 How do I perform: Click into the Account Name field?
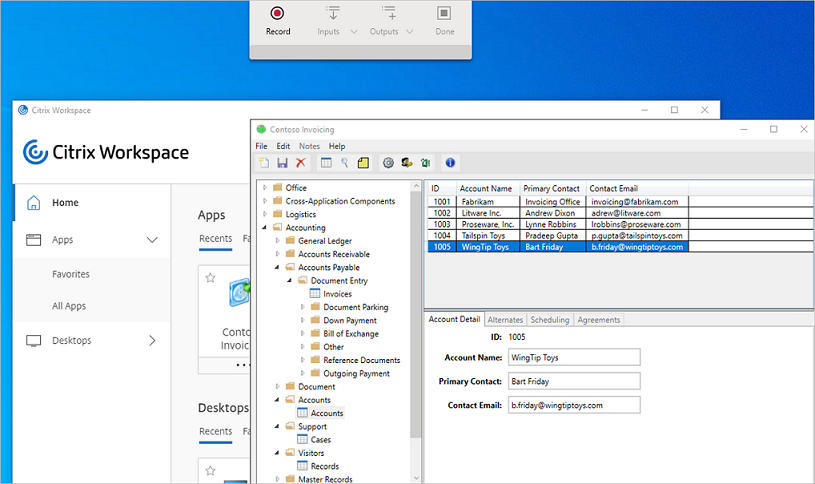(x=574, y=357)
